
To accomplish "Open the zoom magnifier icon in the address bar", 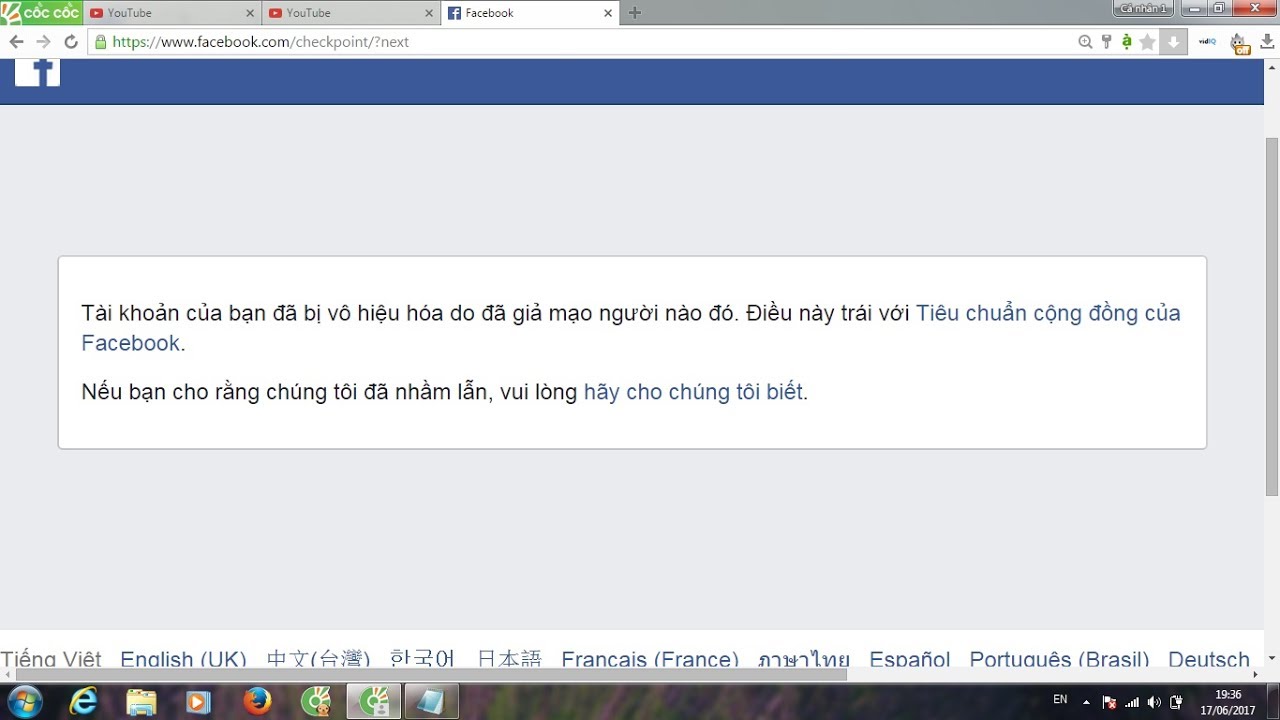I will click(1085, 42).
